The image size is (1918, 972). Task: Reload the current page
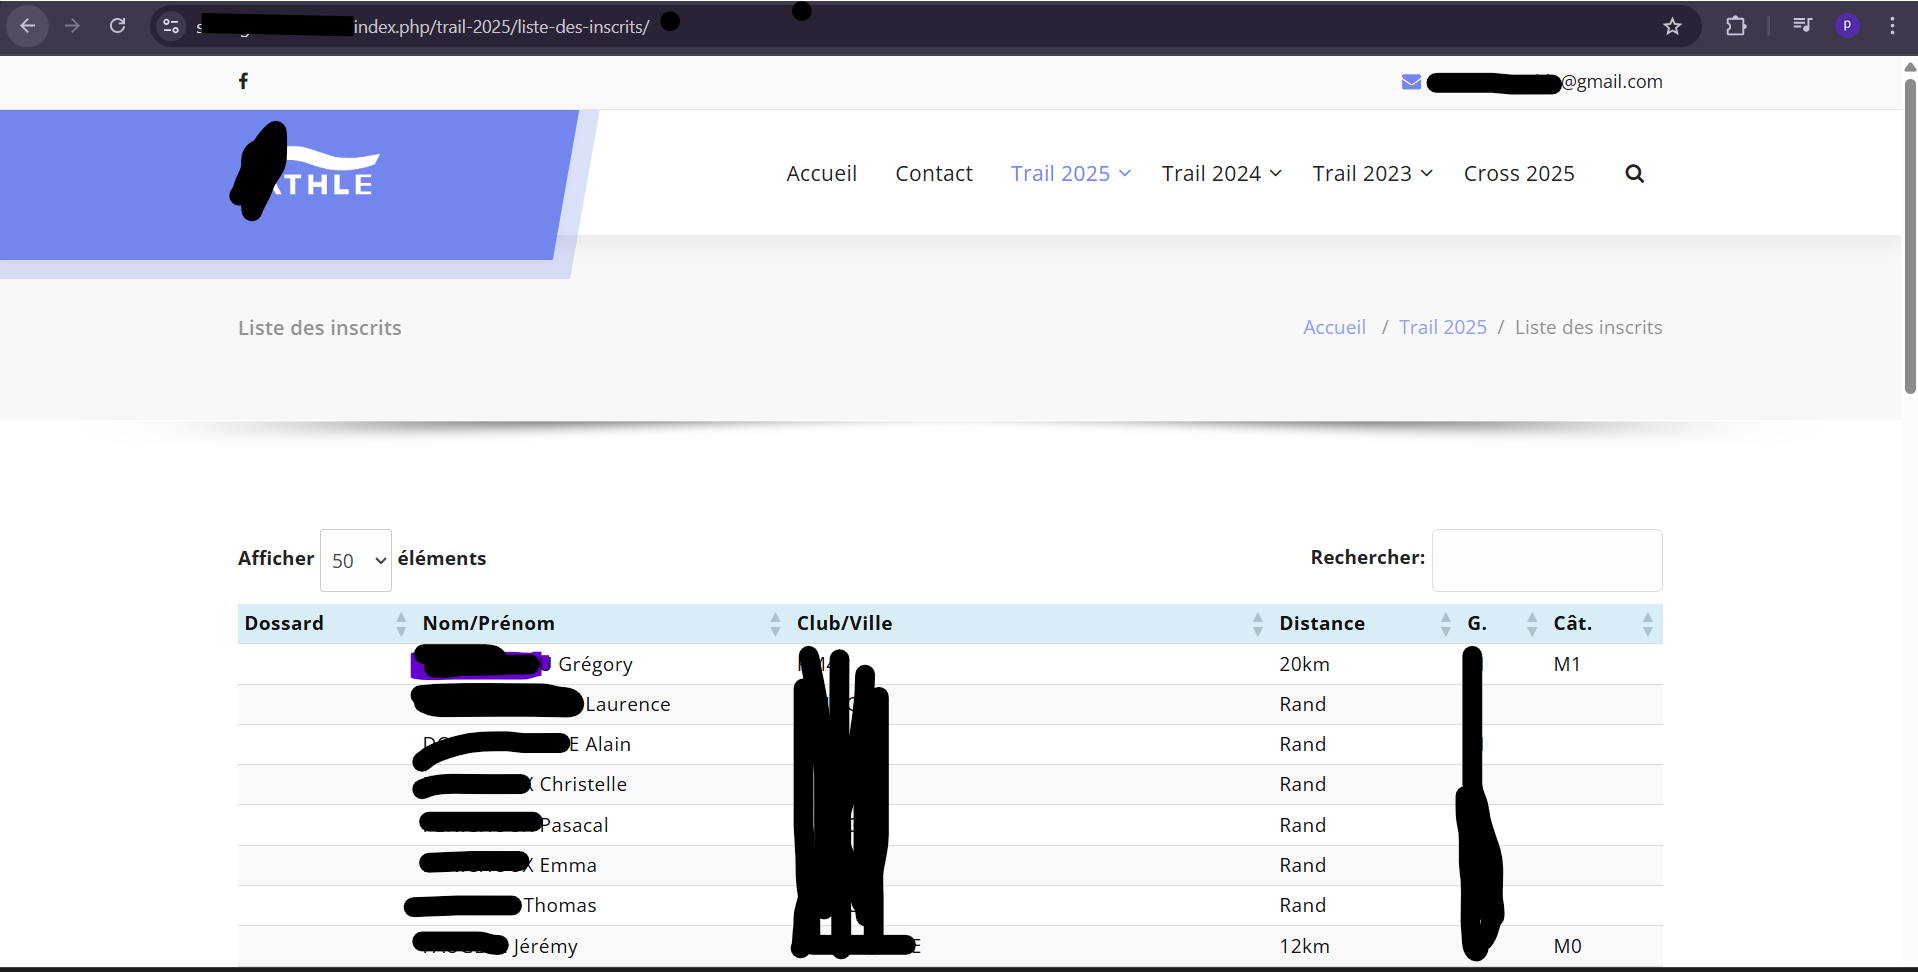[x=117, y=25]
